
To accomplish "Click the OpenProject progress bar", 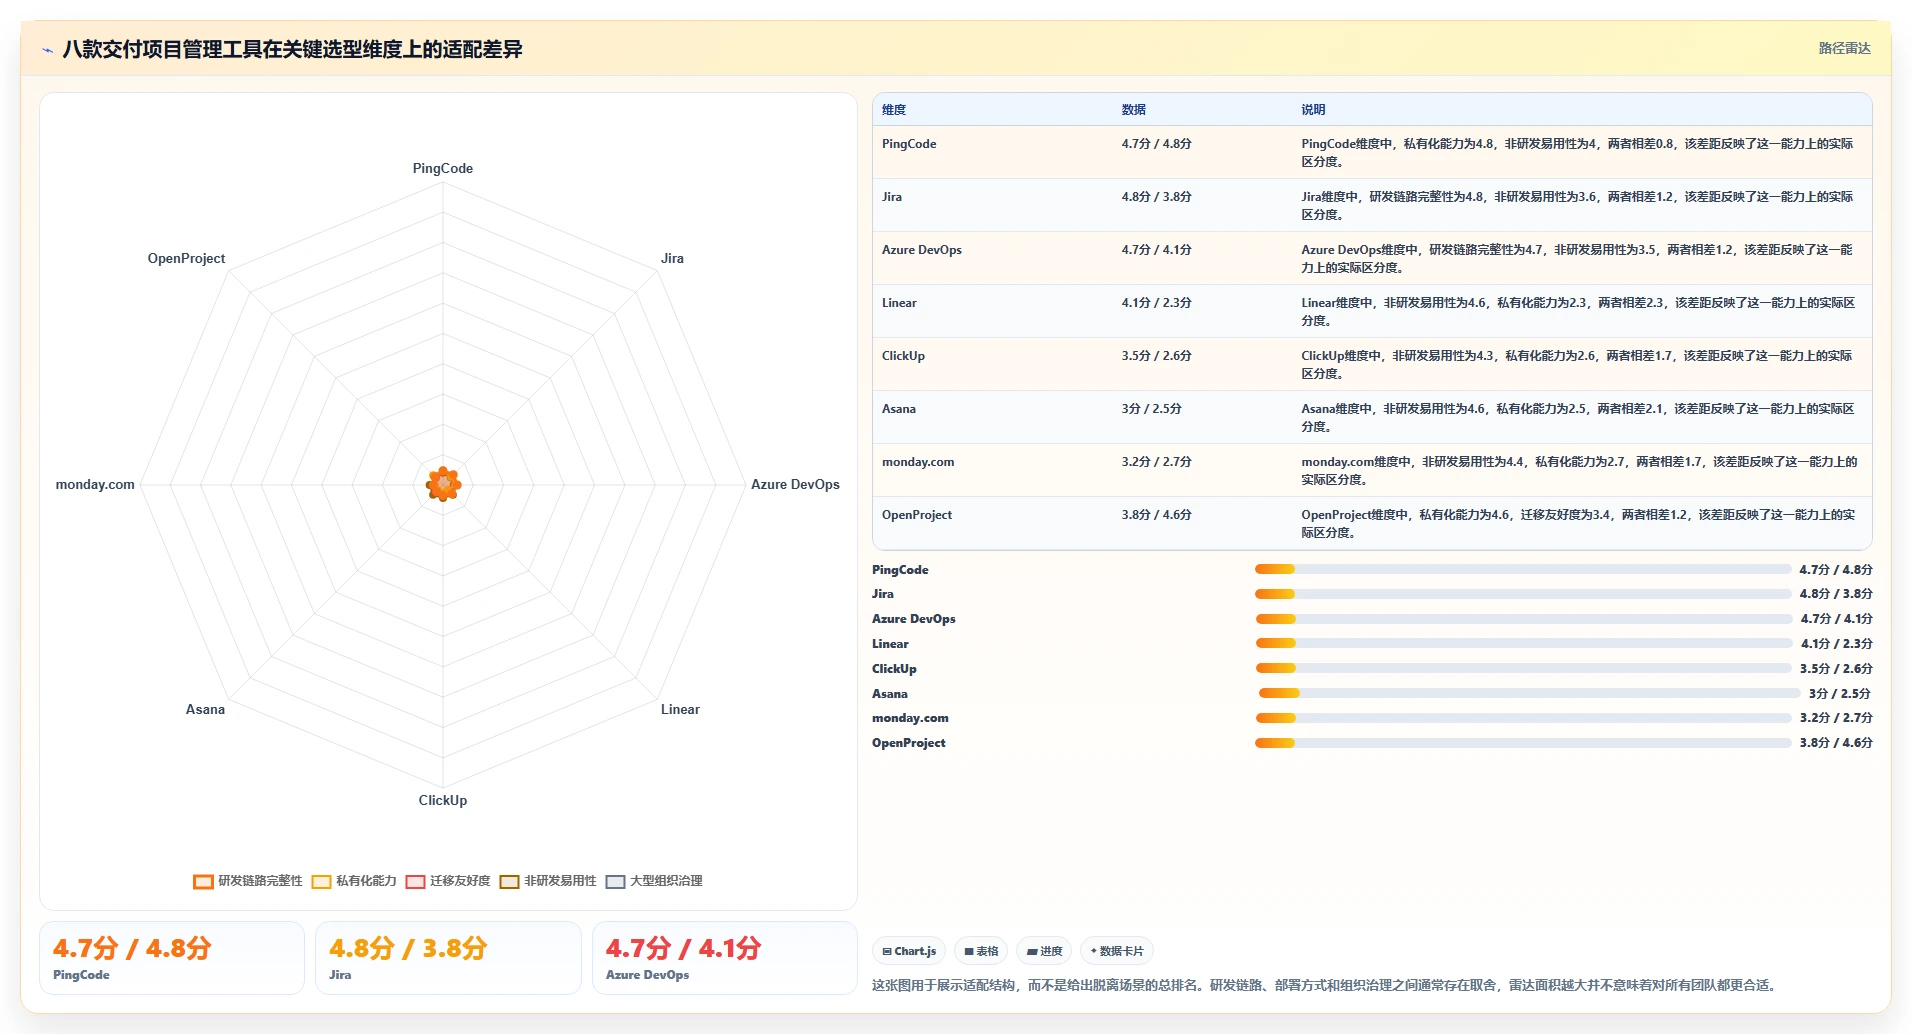I will coord(1523,743).
